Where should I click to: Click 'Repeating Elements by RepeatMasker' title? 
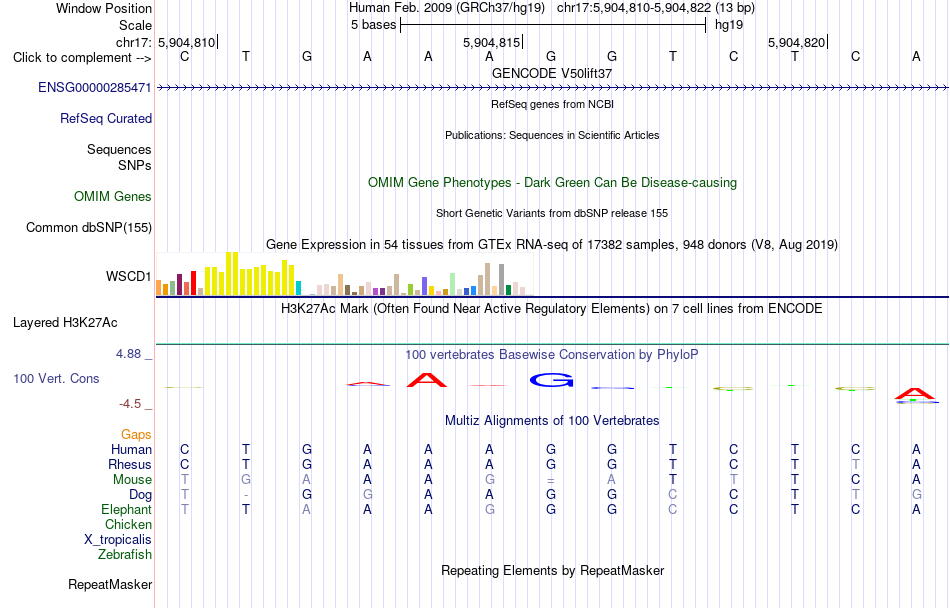click(553, 570)
